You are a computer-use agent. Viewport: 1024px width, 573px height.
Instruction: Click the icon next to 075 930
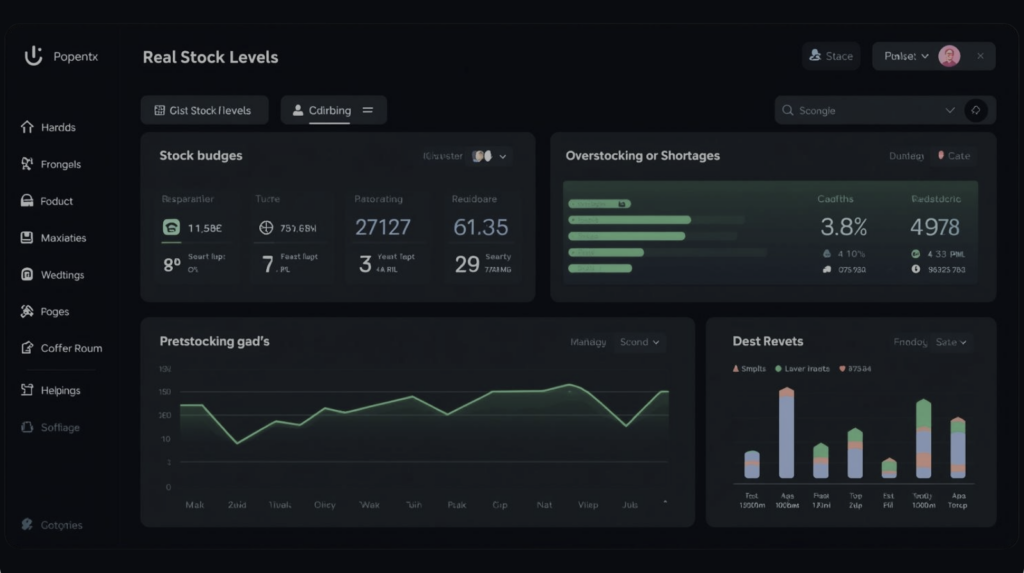click(827, 269)
